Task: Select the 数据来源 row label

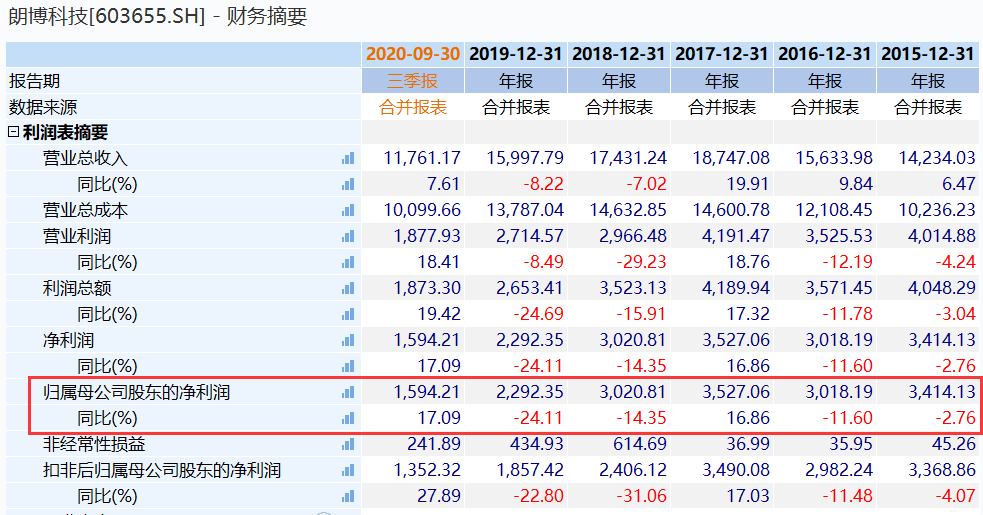Action: [43, 107]
